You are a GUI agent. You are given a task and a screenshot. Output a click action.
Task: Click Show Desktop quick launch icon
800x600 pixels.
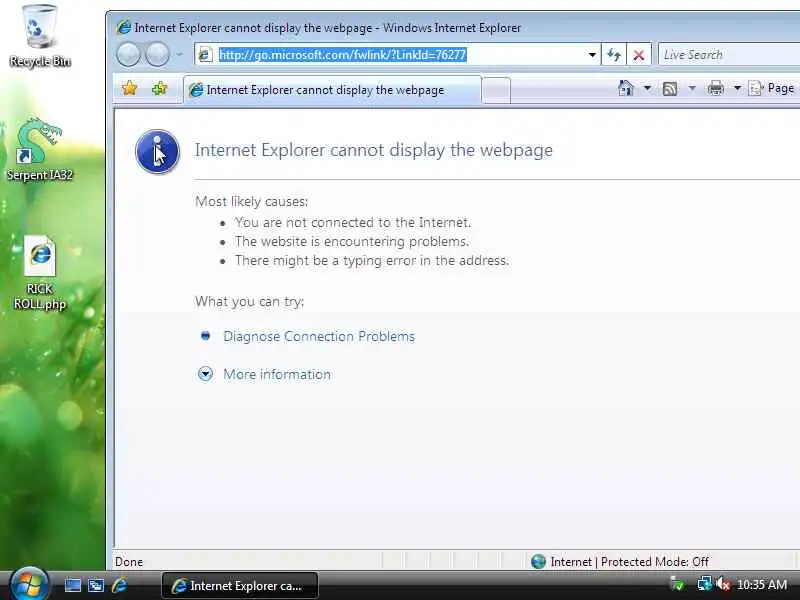point(72,585)
